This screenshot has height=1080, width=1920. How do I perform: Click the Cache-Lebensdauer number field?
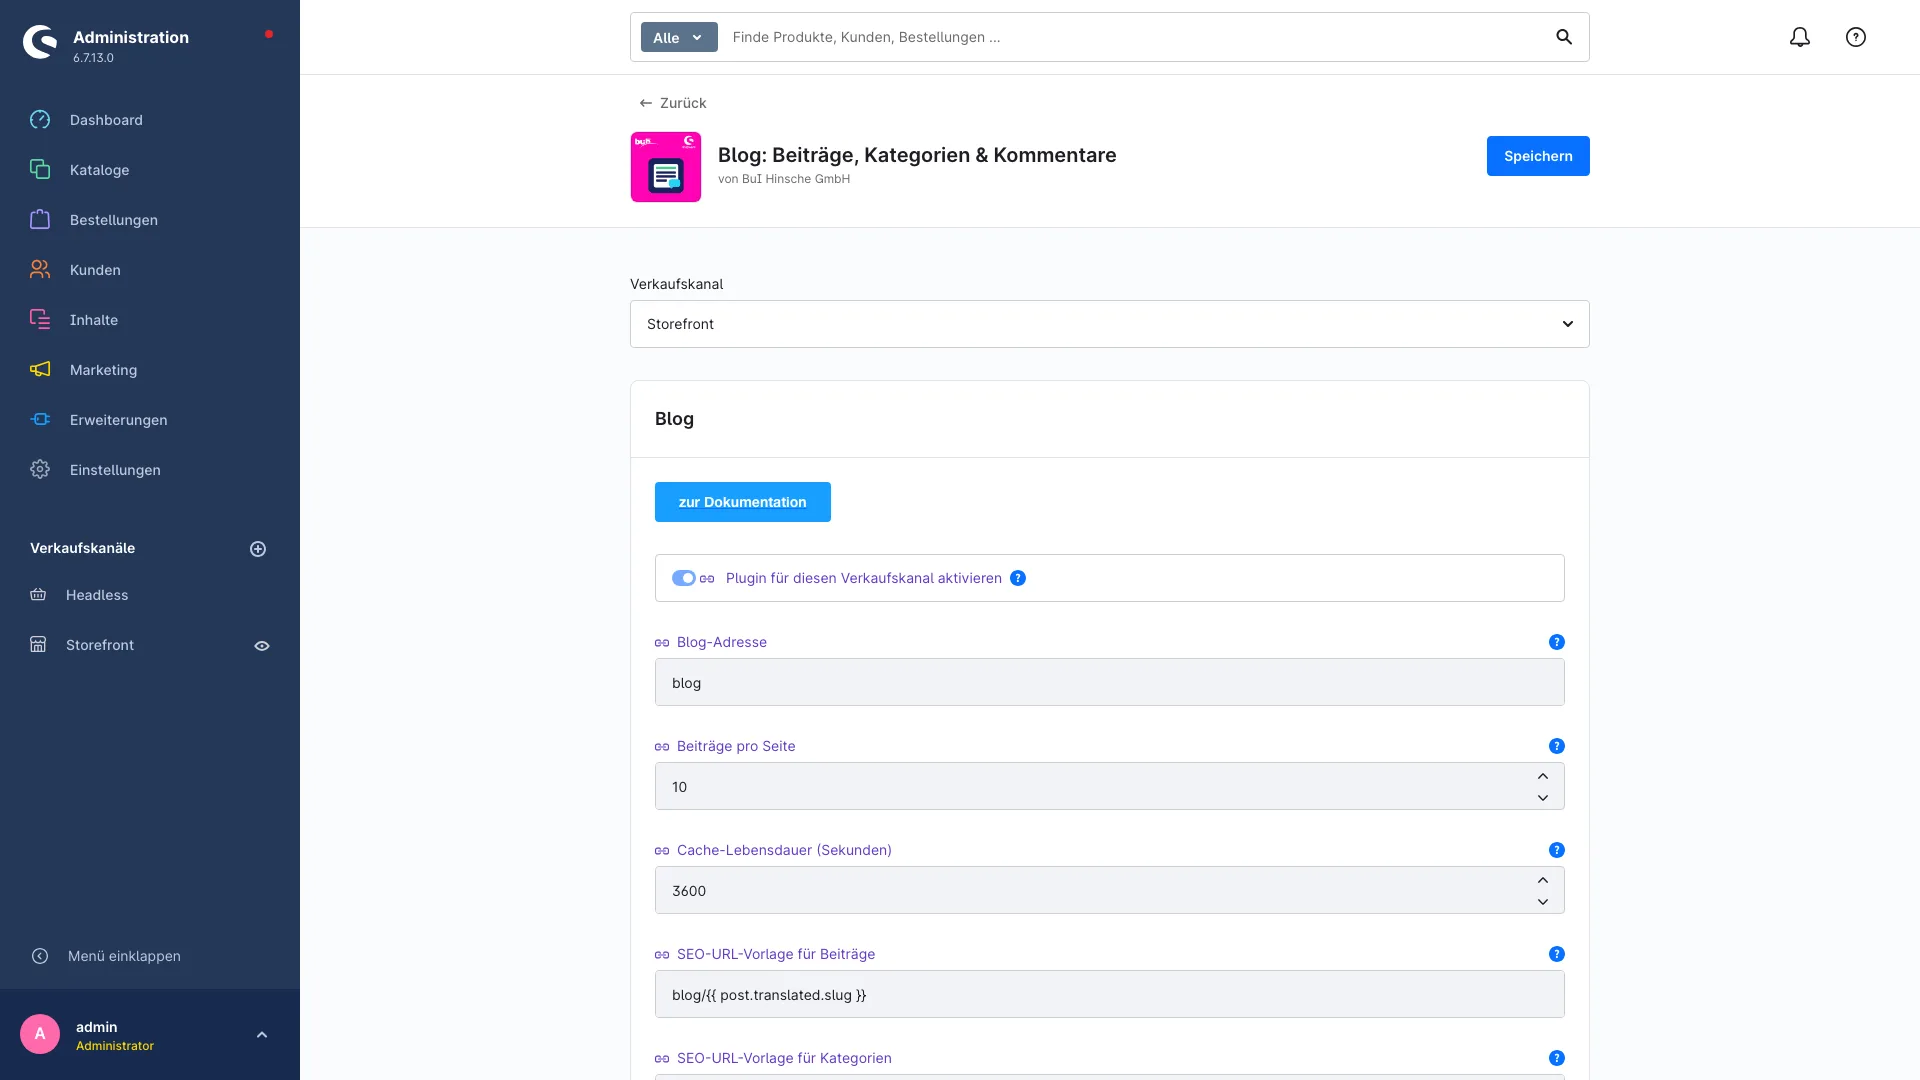(1110, 890)
